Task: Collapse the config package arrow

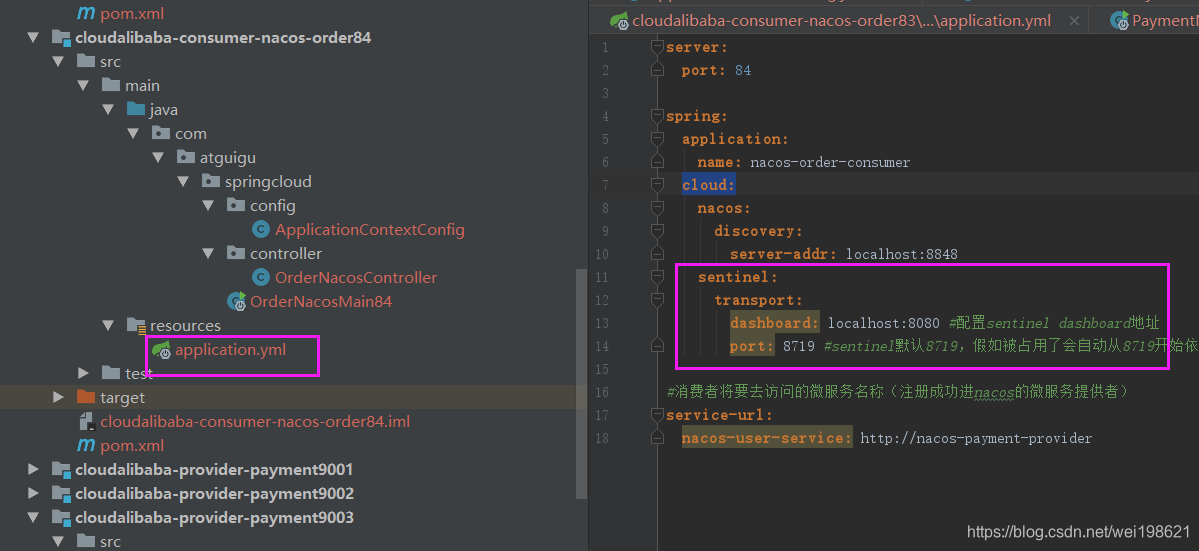Action: (x=209, y=206)
